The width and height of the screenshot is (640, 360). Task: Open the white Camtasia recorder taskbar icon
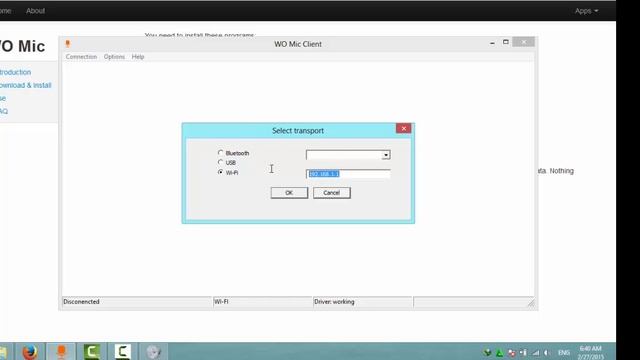pyautogui.click(x=122, y=351)
